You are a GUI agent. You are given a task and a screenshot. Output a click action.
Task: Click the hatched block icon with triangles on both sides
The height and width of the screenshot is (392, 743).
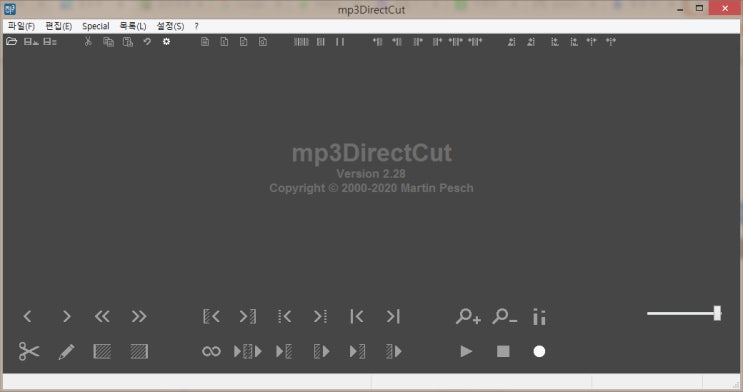(x=248, y=351)
